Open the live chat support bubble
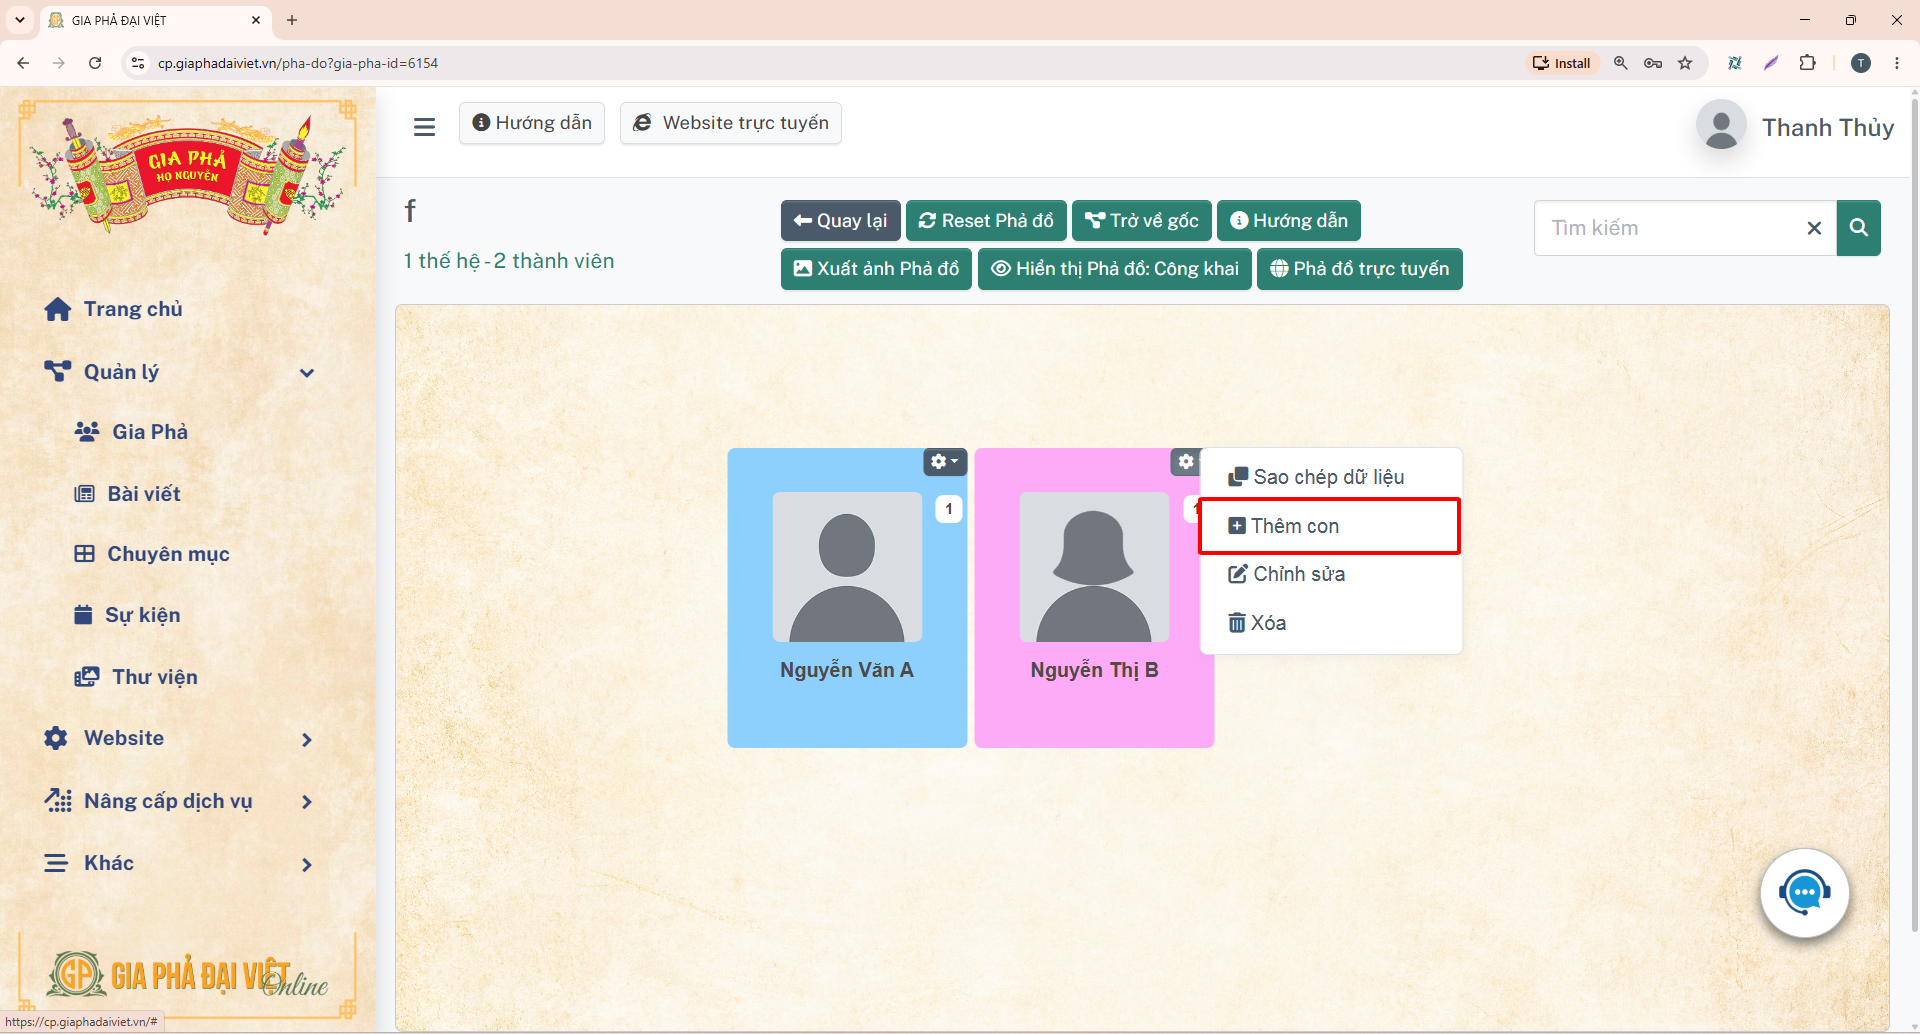This screenshot has width=1920, height=1034. coord(1804,893)
